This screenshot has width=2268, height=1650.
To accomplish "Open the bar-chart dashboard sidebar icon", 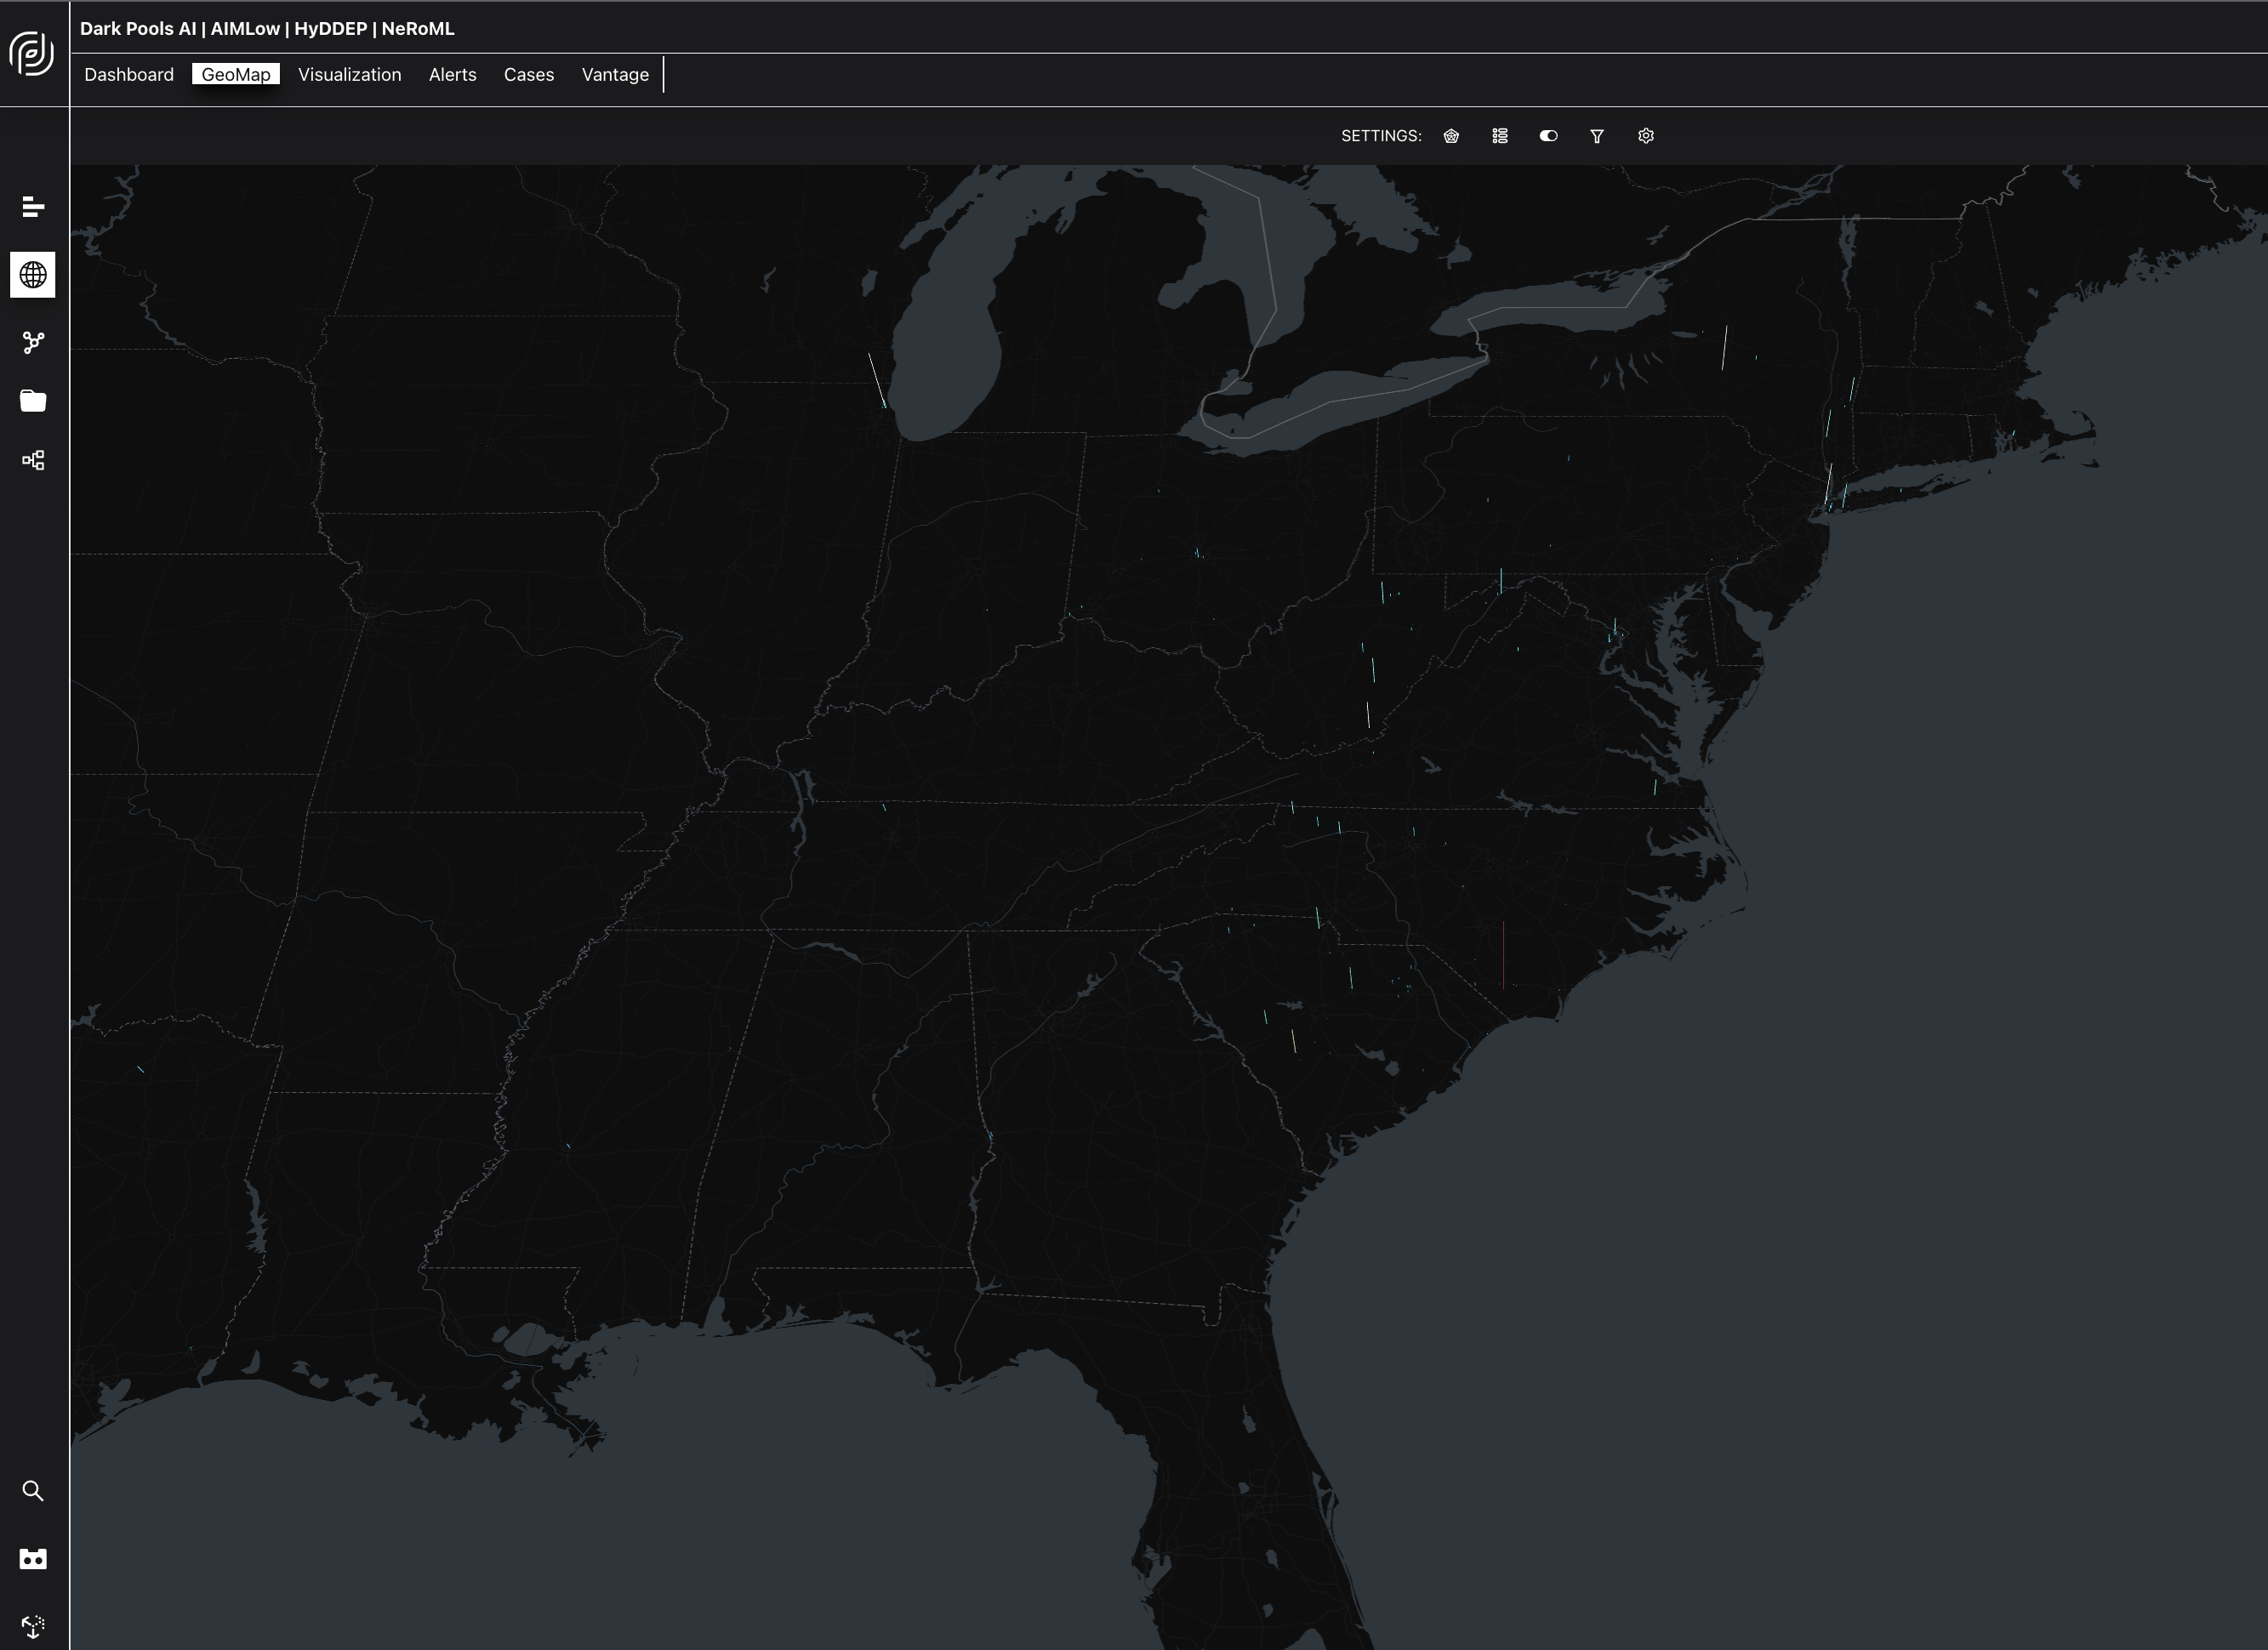I will (x=33, y=207).
